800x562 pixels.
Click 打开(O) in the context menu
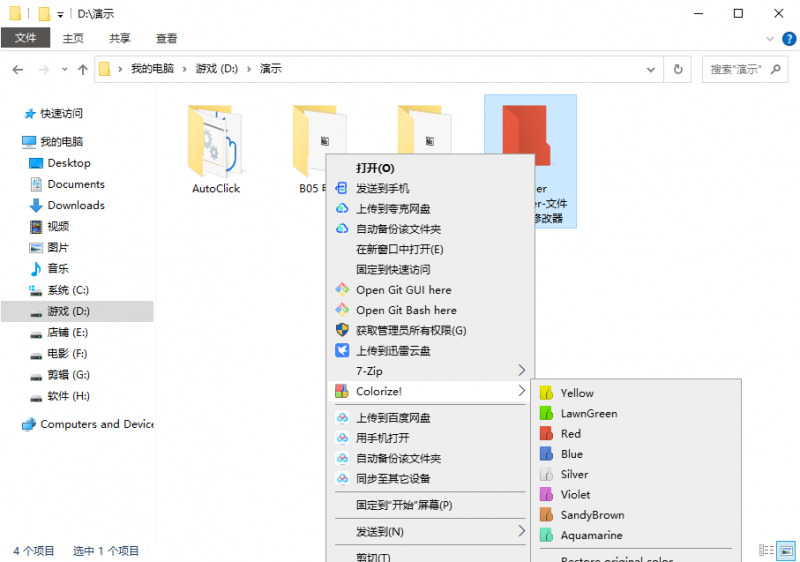430,168
